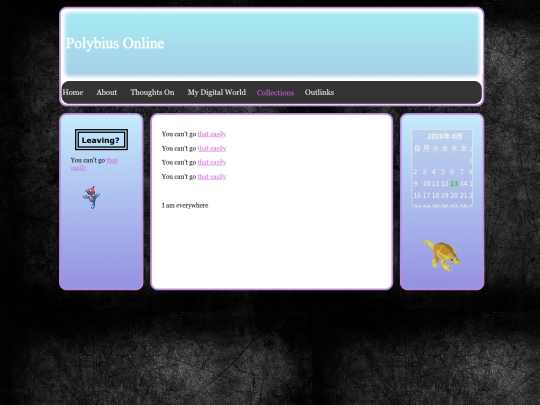Click day 16 in the calendar
Image resolution: width=540 pixels, height=405 pixels.
[417, 196]
